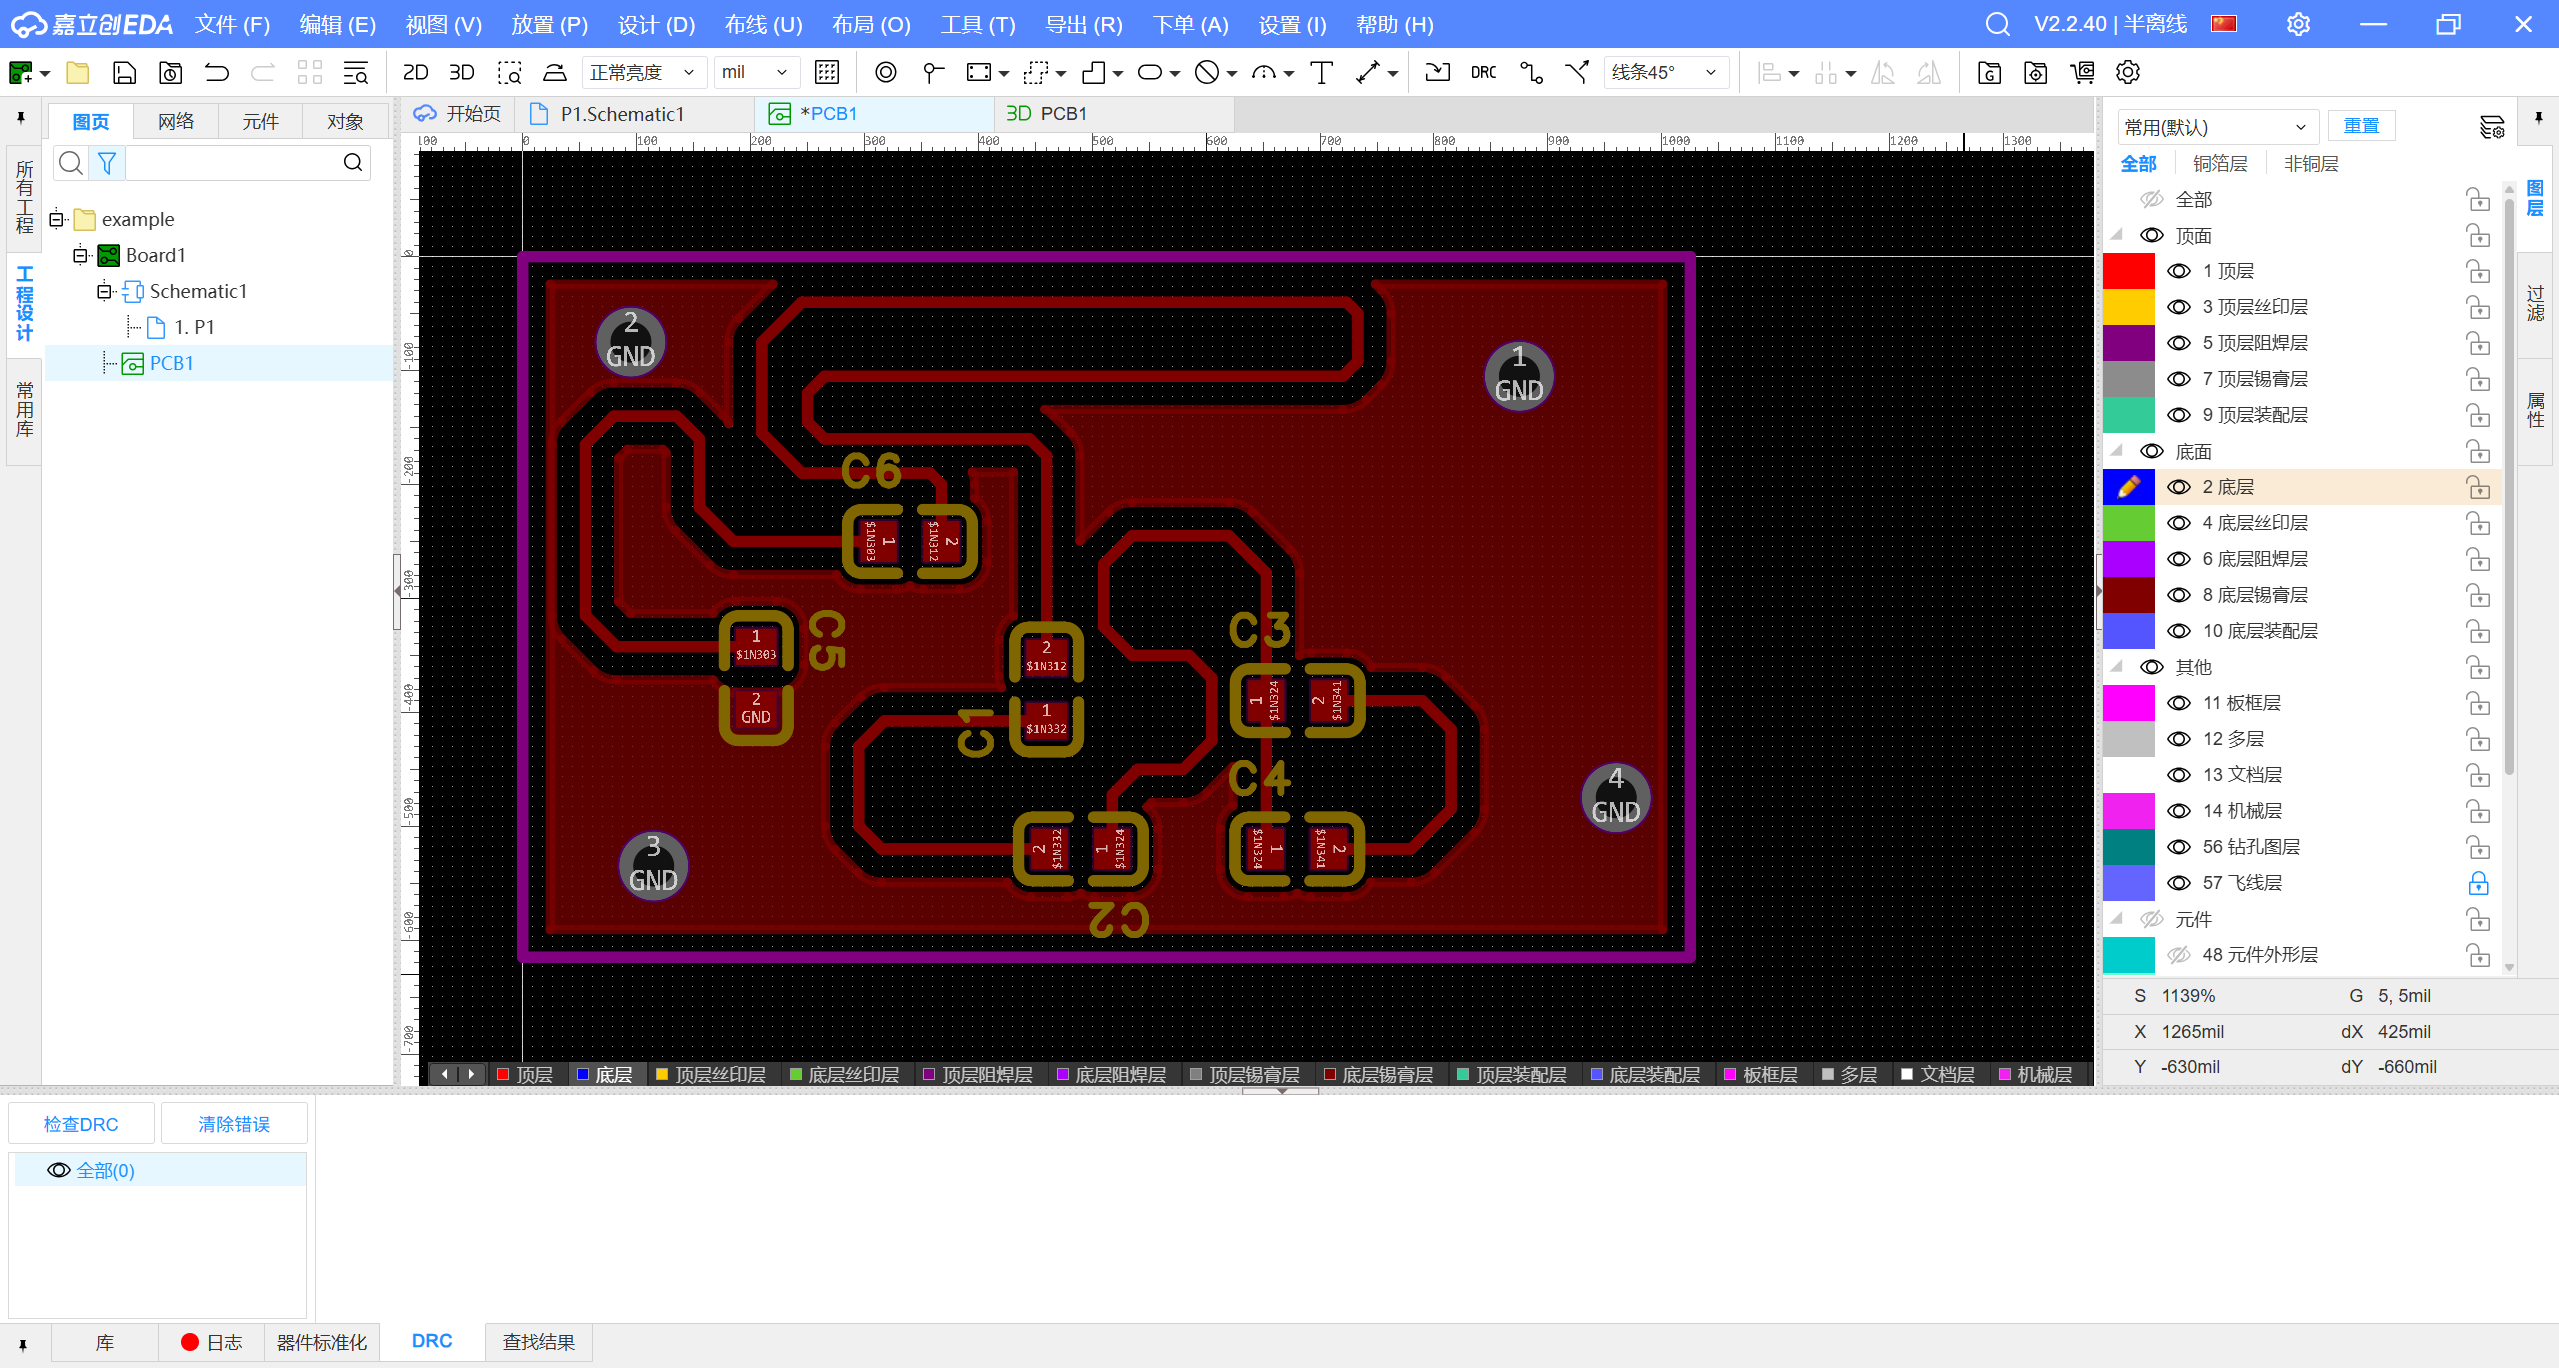Hide the 11 板框层 layer

2179,703
